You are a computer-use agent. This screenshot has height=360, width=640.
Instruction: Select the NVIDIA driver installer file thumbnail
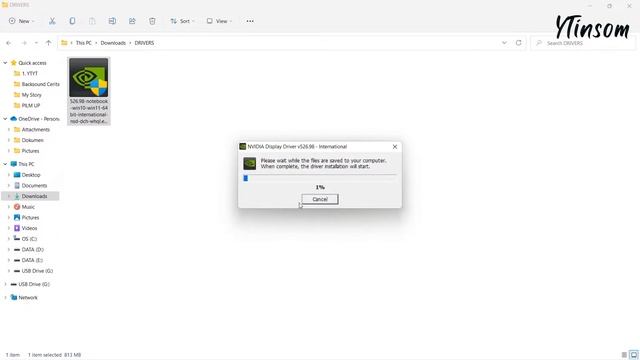(89, 78)
